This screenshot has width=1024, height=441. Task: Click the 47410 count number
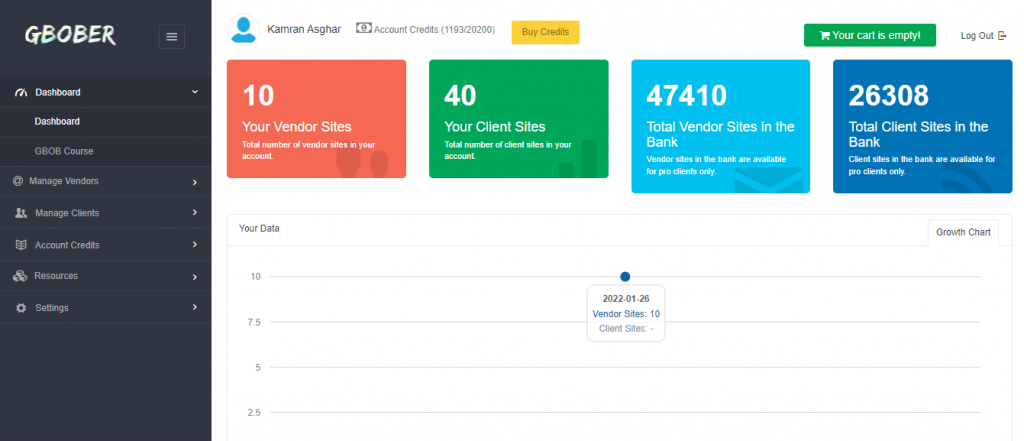(x=686, y=96)
